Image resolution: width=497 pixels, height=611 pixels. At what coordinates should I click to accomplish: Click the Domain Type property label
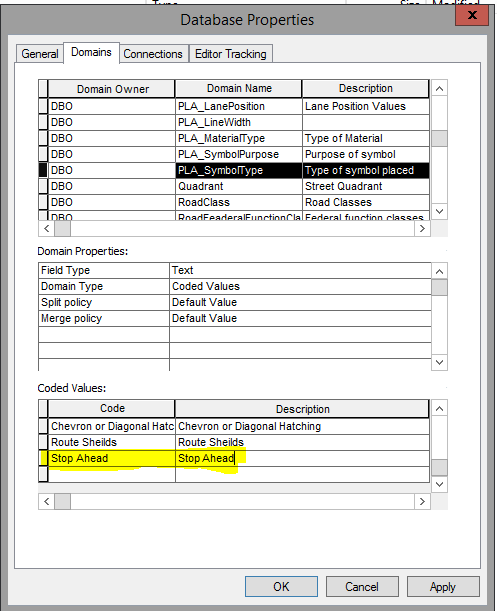[x=104, y=286]
